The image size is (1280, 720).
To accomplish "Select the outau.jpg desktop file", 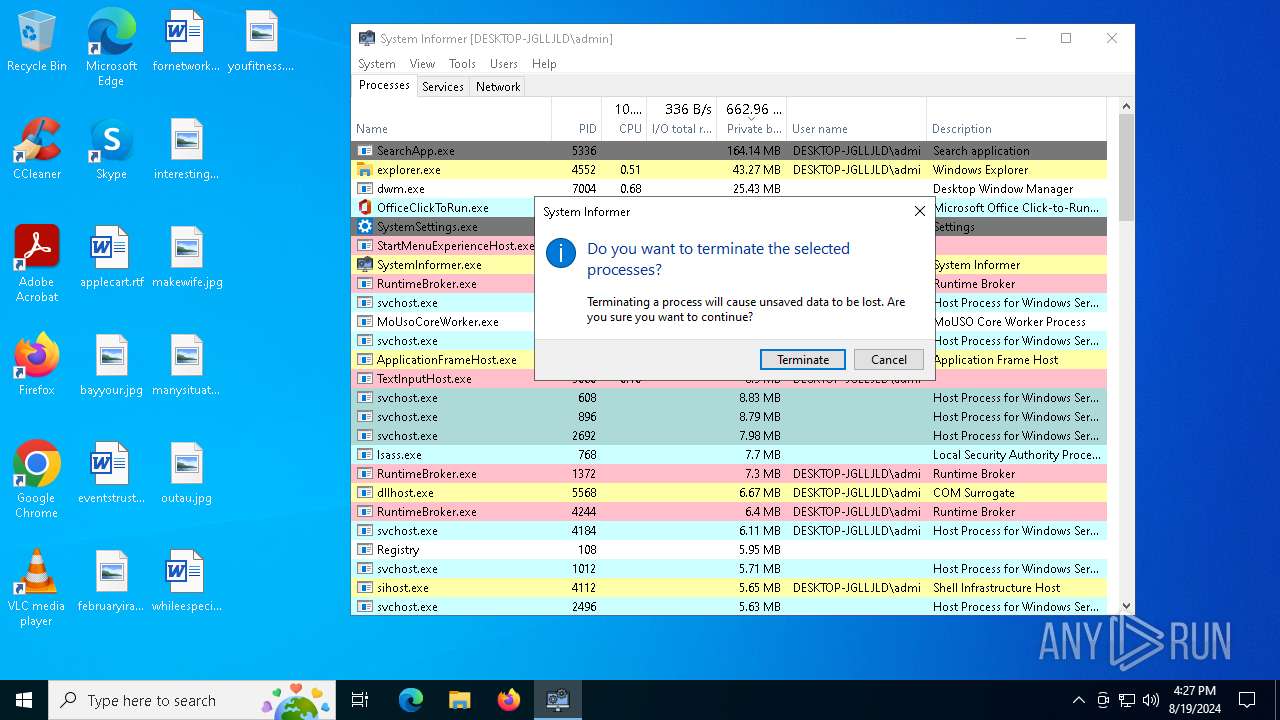I will [187, 473].
